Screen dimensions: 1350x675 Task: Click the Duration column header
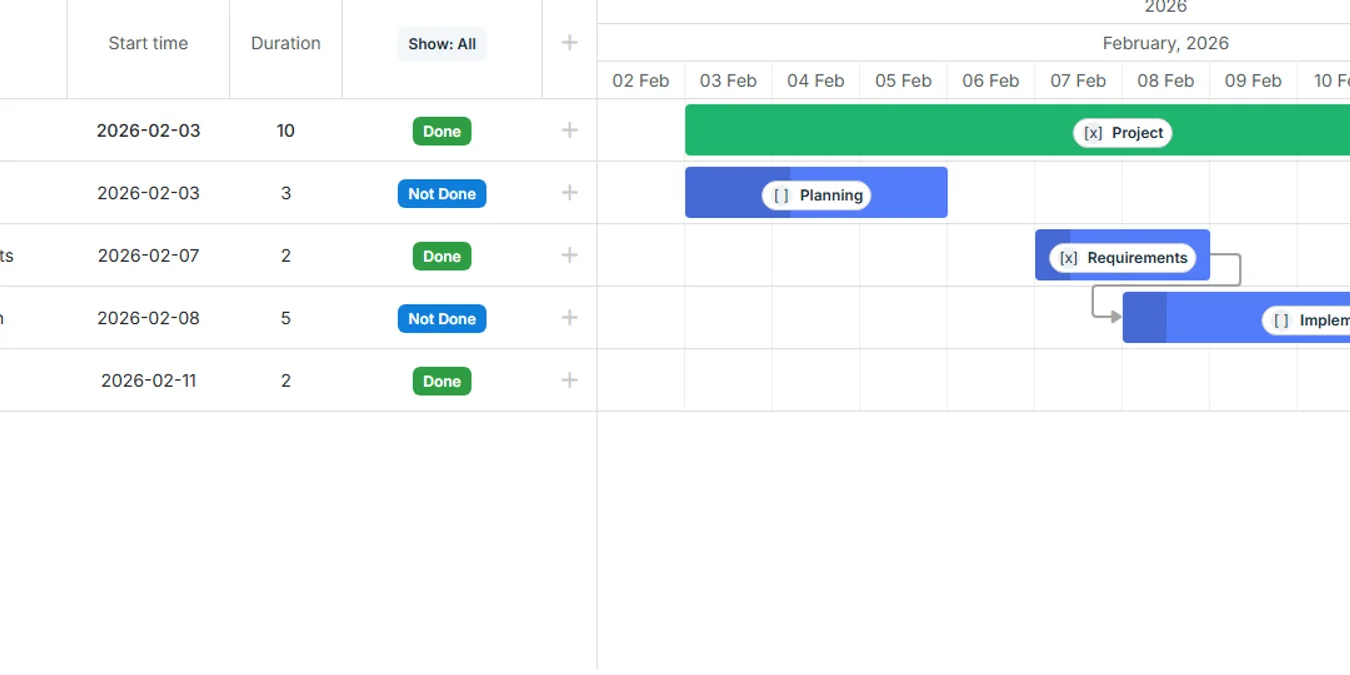[x=286, y=43]
